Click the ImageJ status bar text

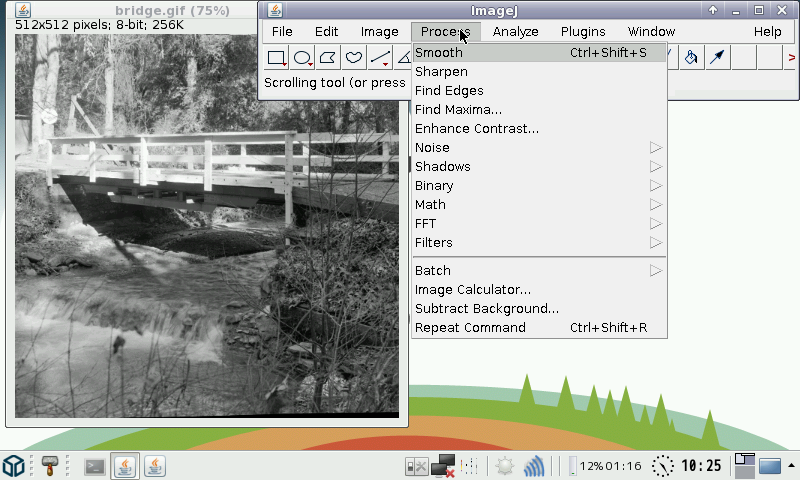[x=335, y=83]
